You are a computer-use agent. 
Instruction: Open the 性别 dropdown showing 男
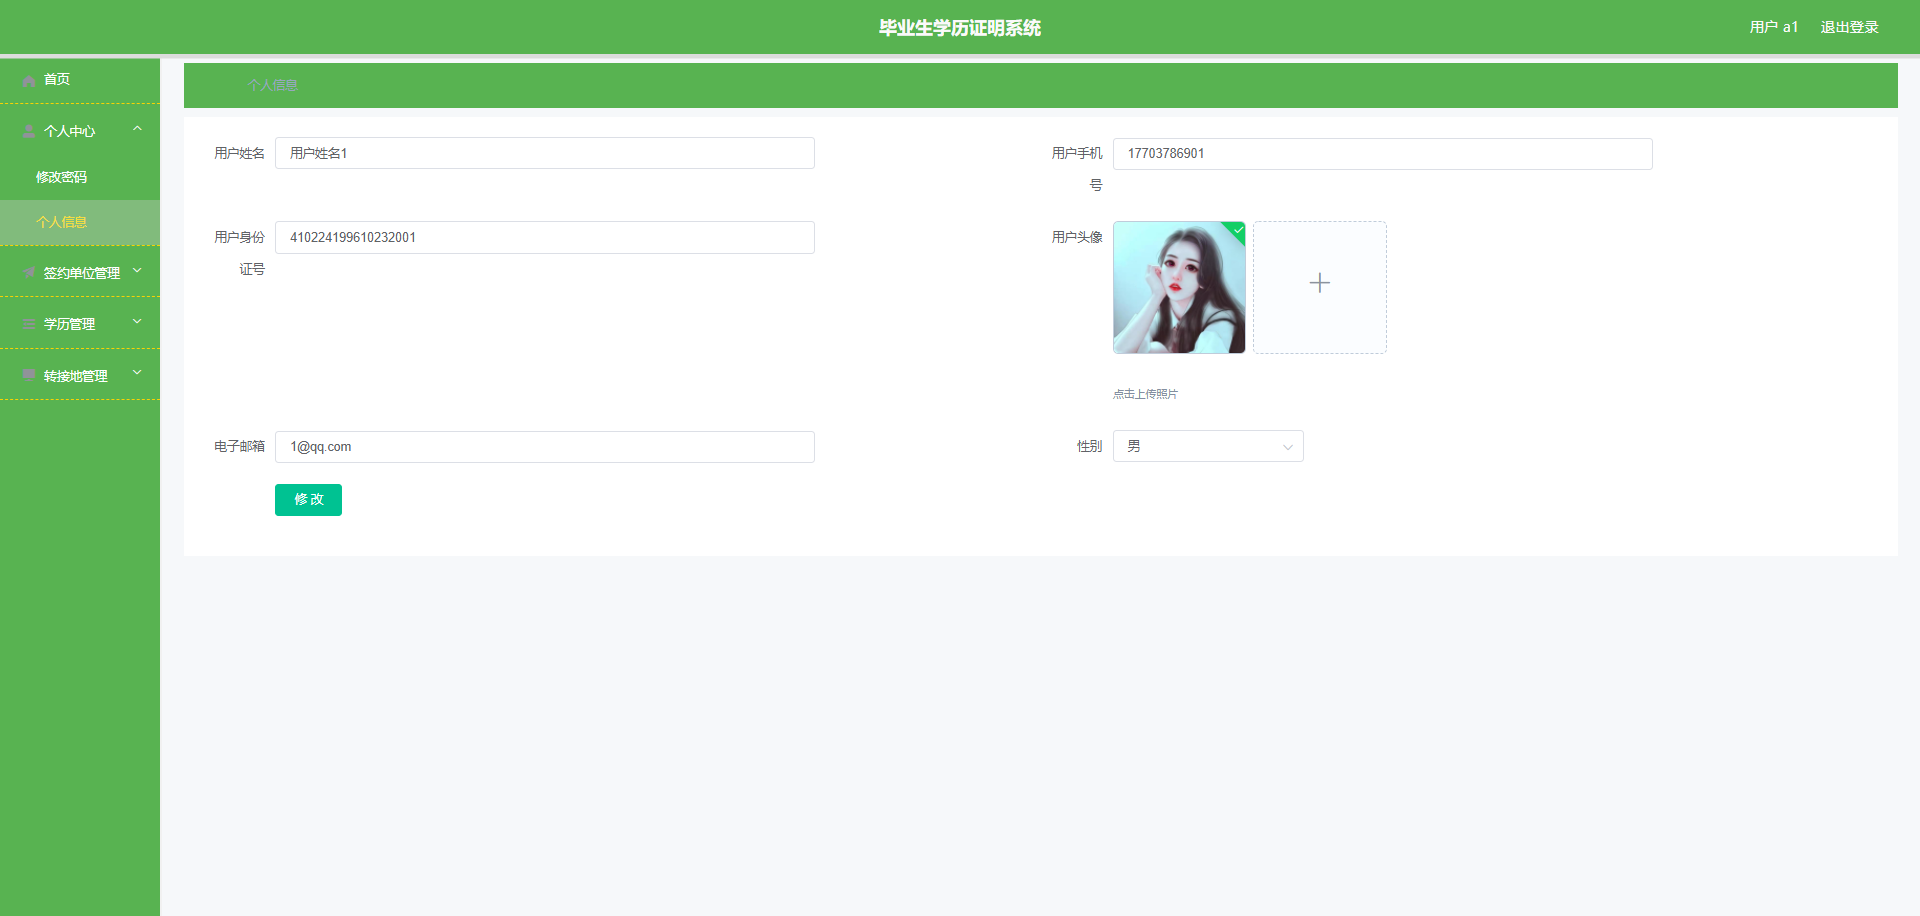(x=1208, y=446)
